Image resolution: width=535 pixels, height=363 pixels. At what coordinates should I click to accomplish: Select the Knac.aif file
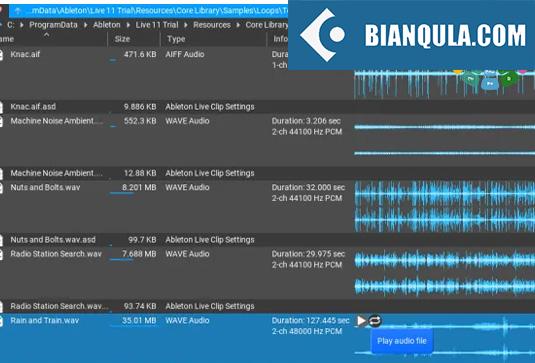25,54
